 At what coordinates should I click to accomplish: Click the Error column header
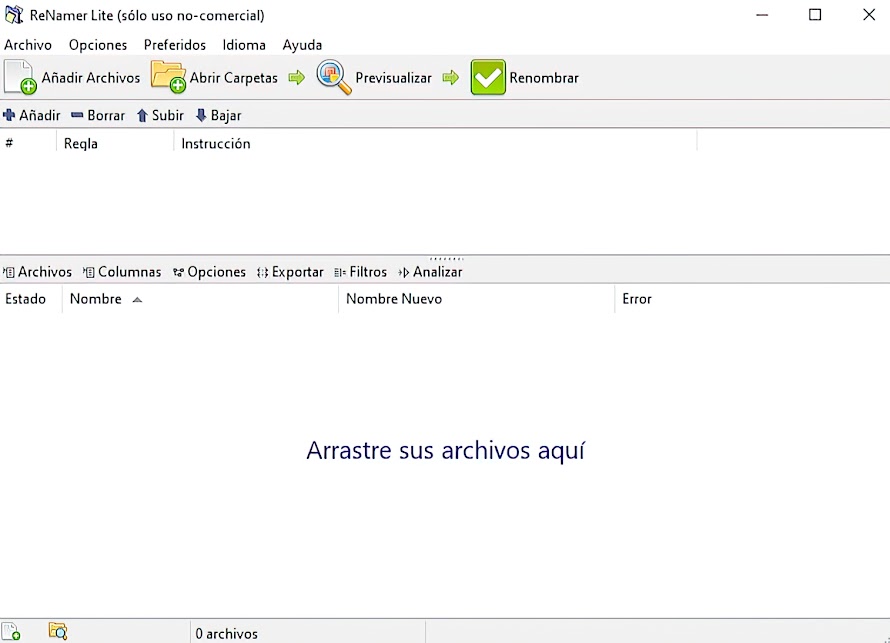pos(752,299)
